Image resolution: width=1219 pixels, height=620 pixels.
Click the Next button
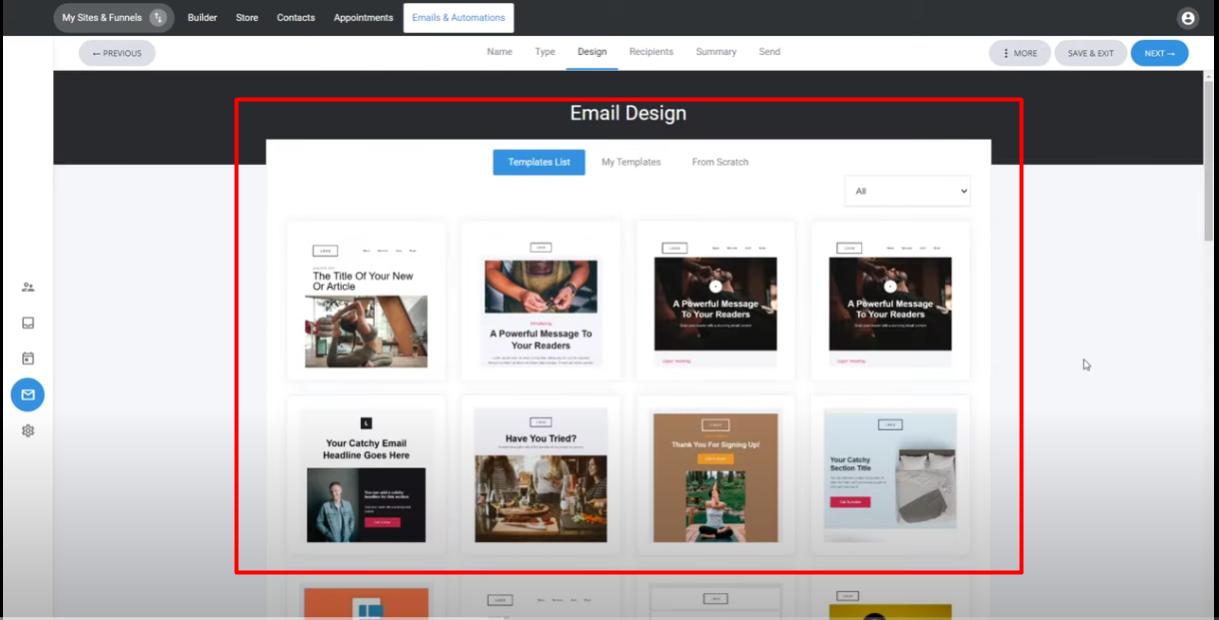tap(1160, 53)
